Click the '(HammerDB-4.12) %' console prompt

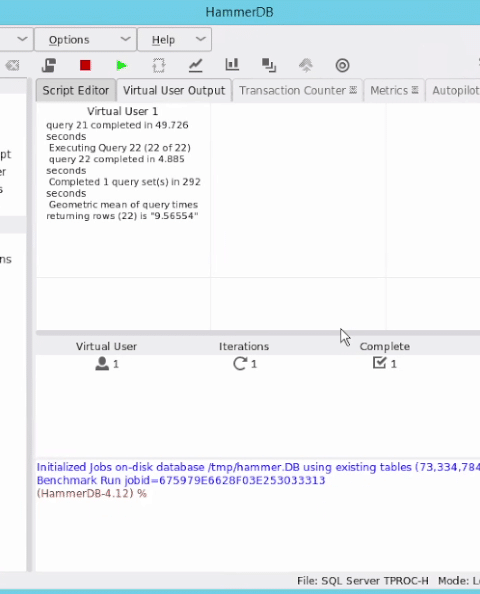[x=92, y=494]
